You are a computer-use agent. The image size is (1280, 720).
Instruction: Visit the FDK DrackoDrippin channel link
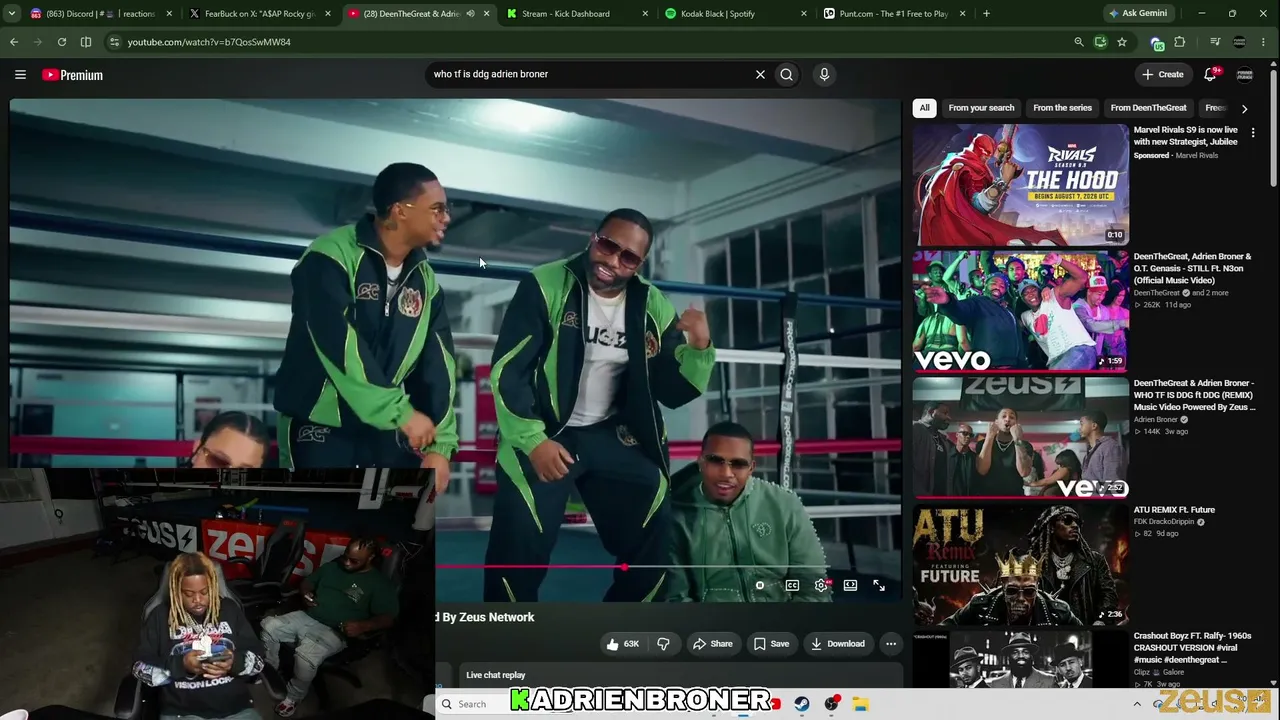(1165, 522)
